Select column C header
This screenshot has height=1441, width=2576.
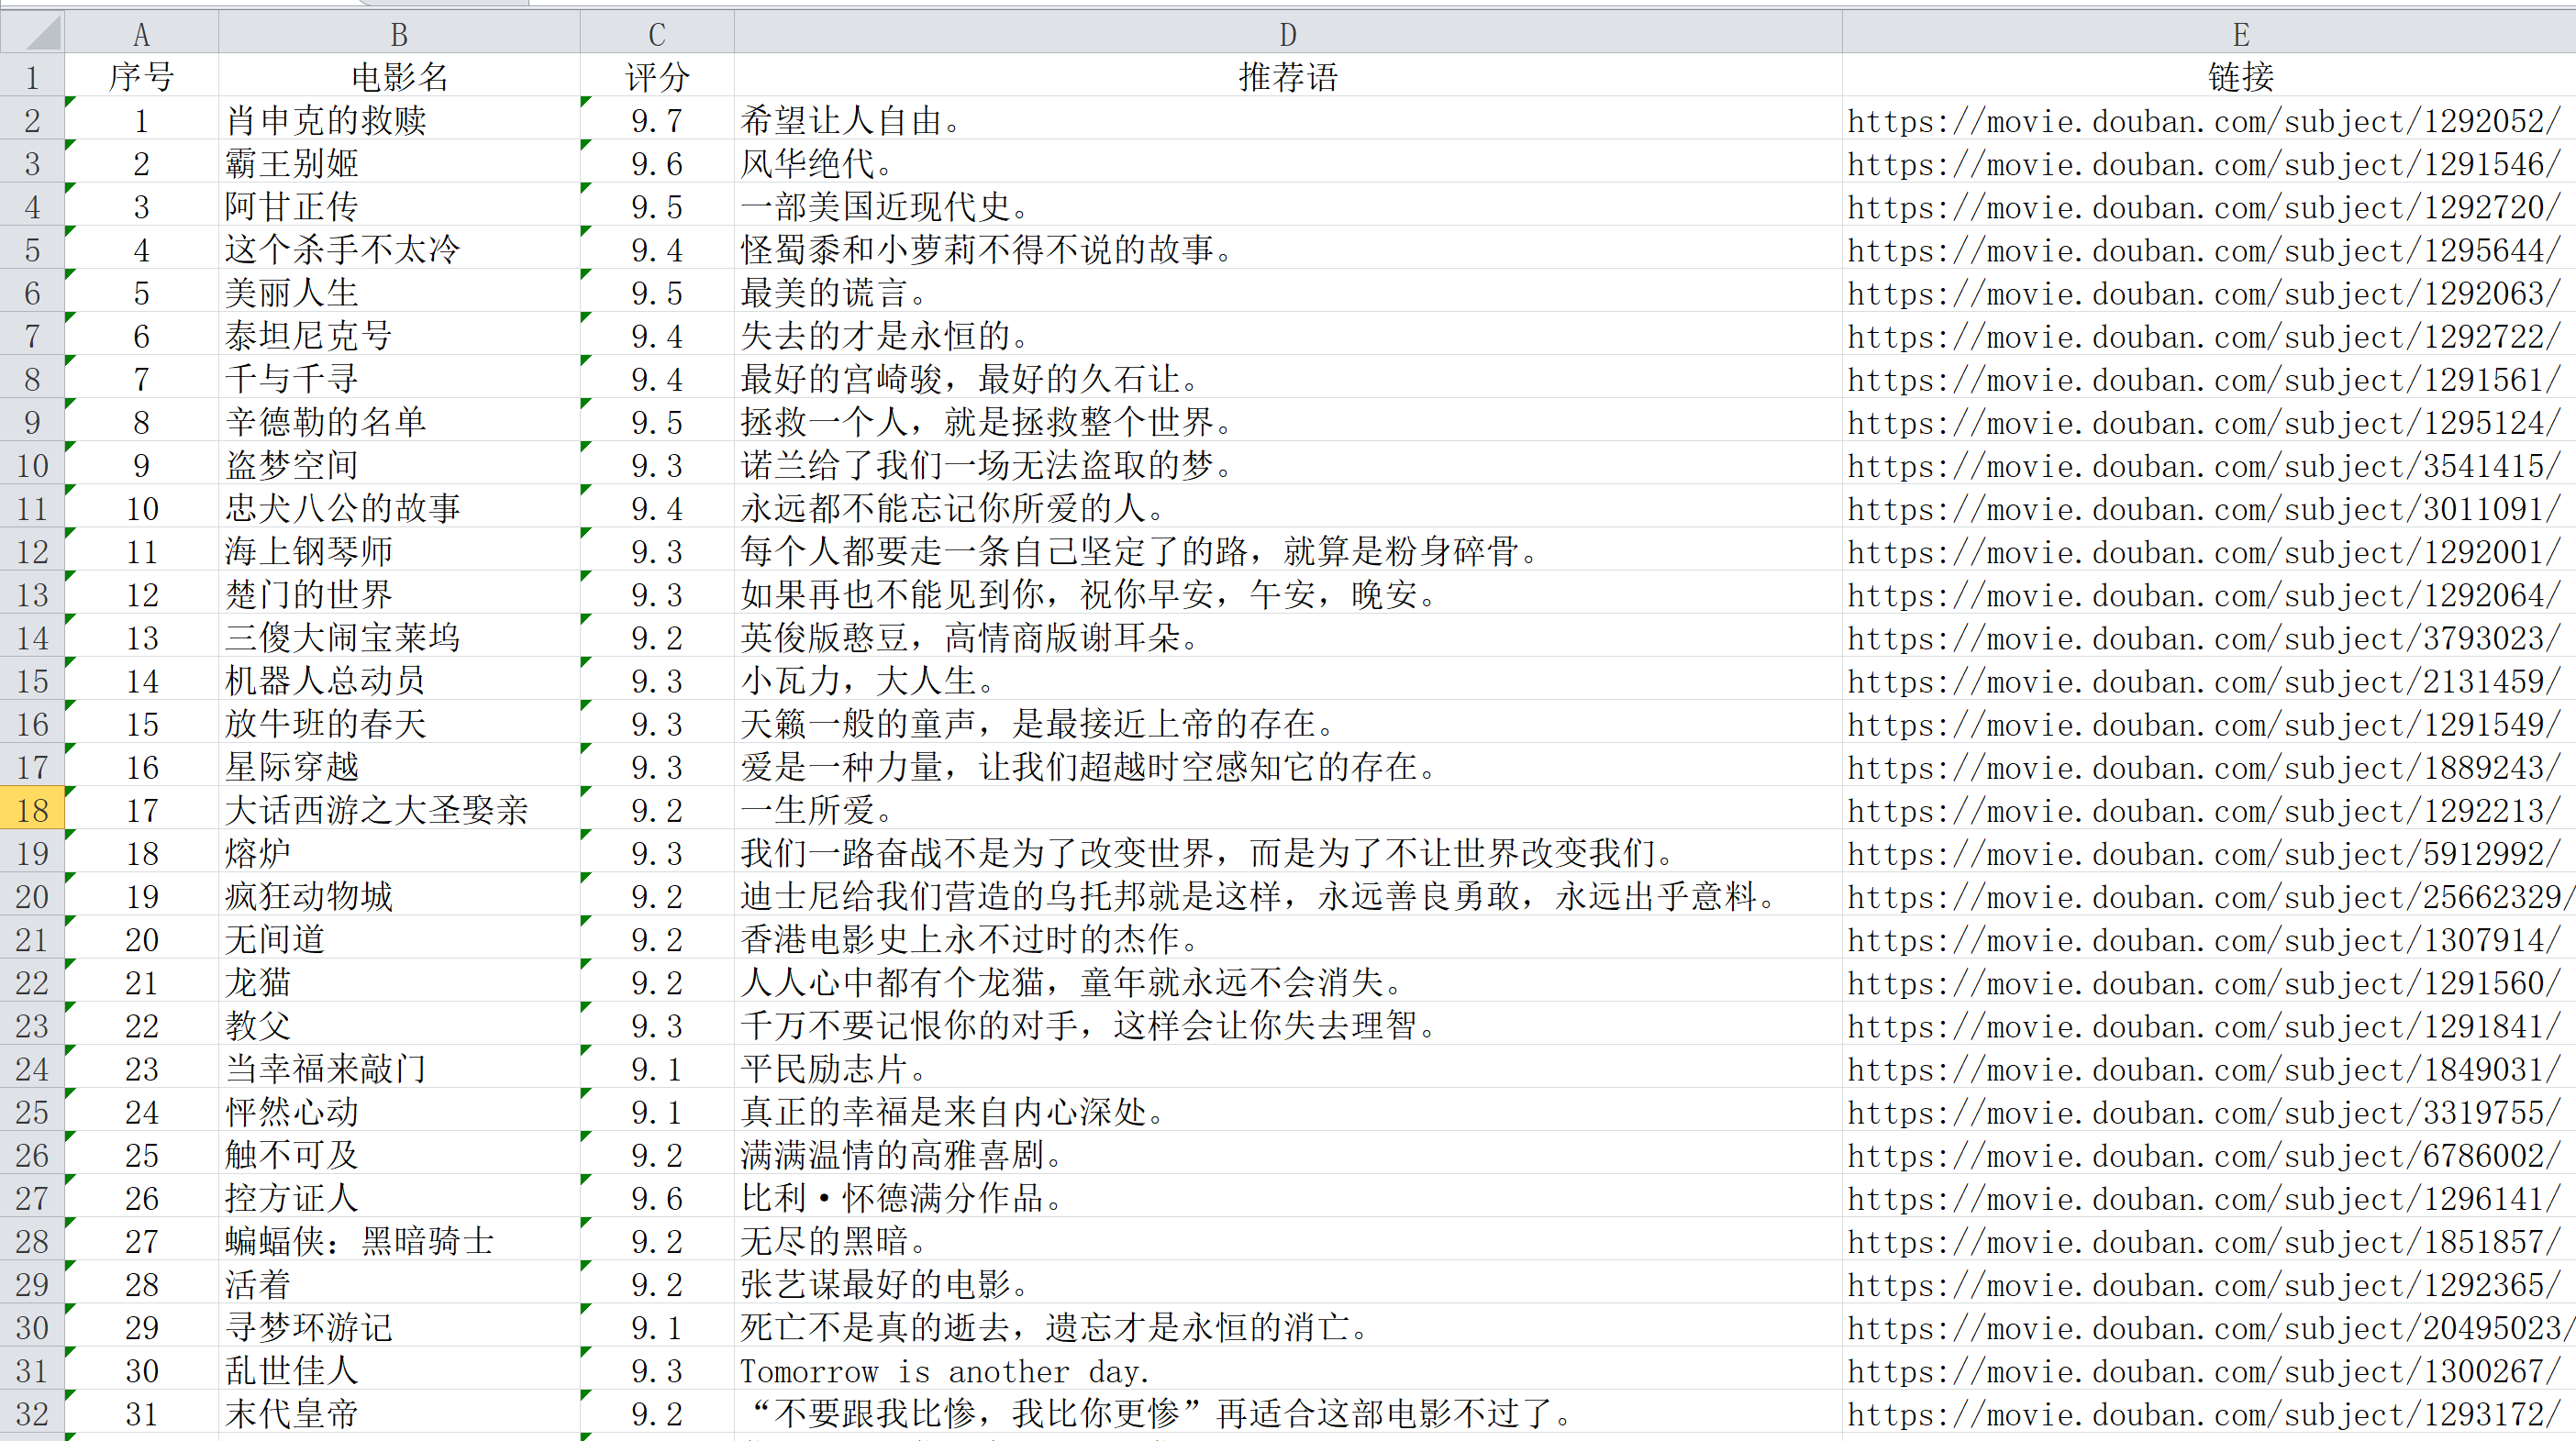click(x=657, y=34)
